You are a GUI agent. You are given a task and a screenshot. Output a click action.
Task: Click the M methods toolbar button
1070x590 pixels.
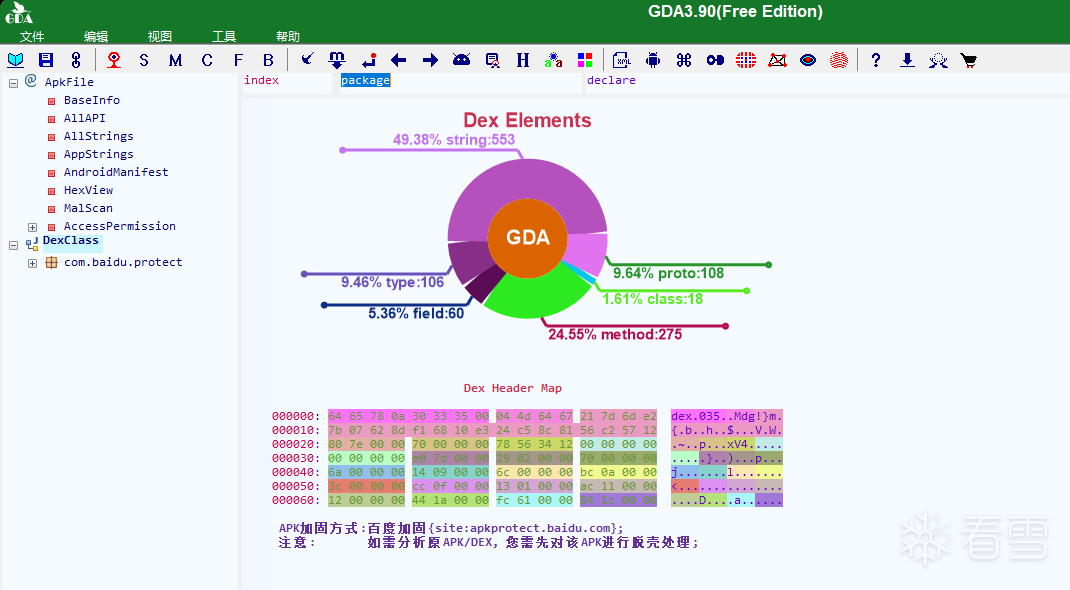pos(175,60)
